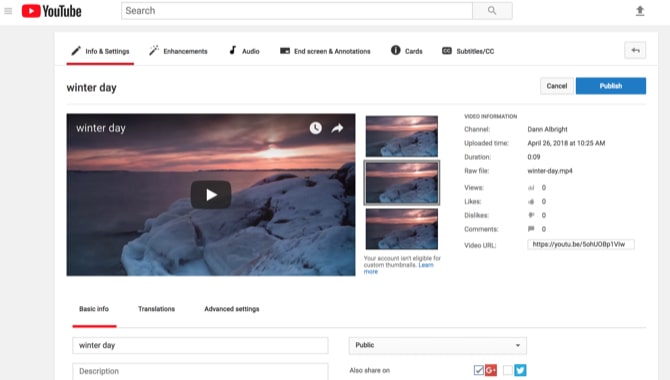The height and width of the screenshot is (380, 670).
Task: Open End screen & Annotations tab
Action: pyautogui.click(x=325, y=51)
